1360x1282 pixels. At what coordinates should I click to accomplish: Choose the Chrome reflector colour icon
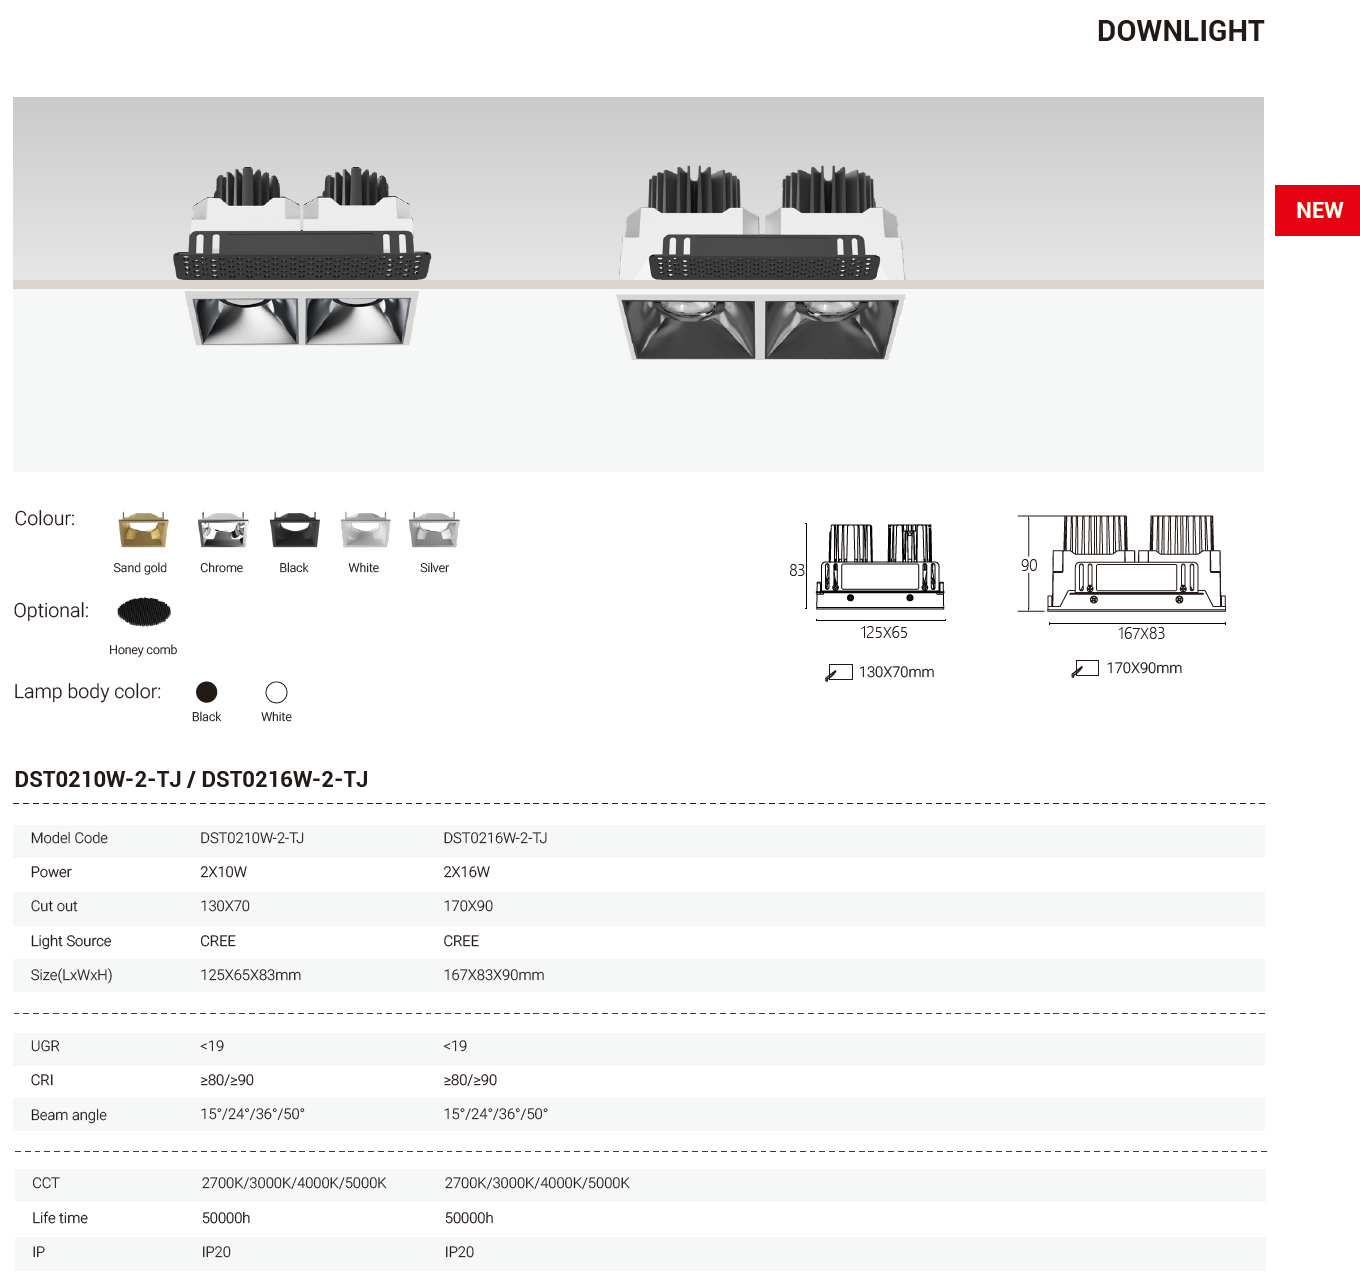pyautogui.click(x=222, y=530)
